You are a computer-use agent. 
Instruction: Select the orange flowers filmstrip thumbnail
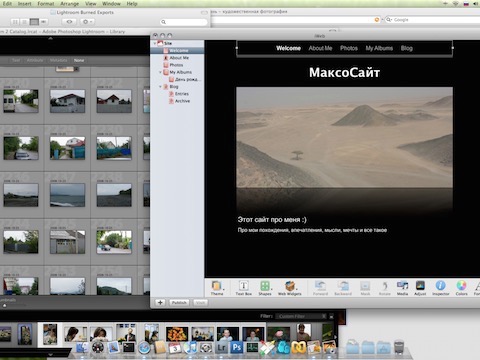pyautogui.click(x=177, y=334)
